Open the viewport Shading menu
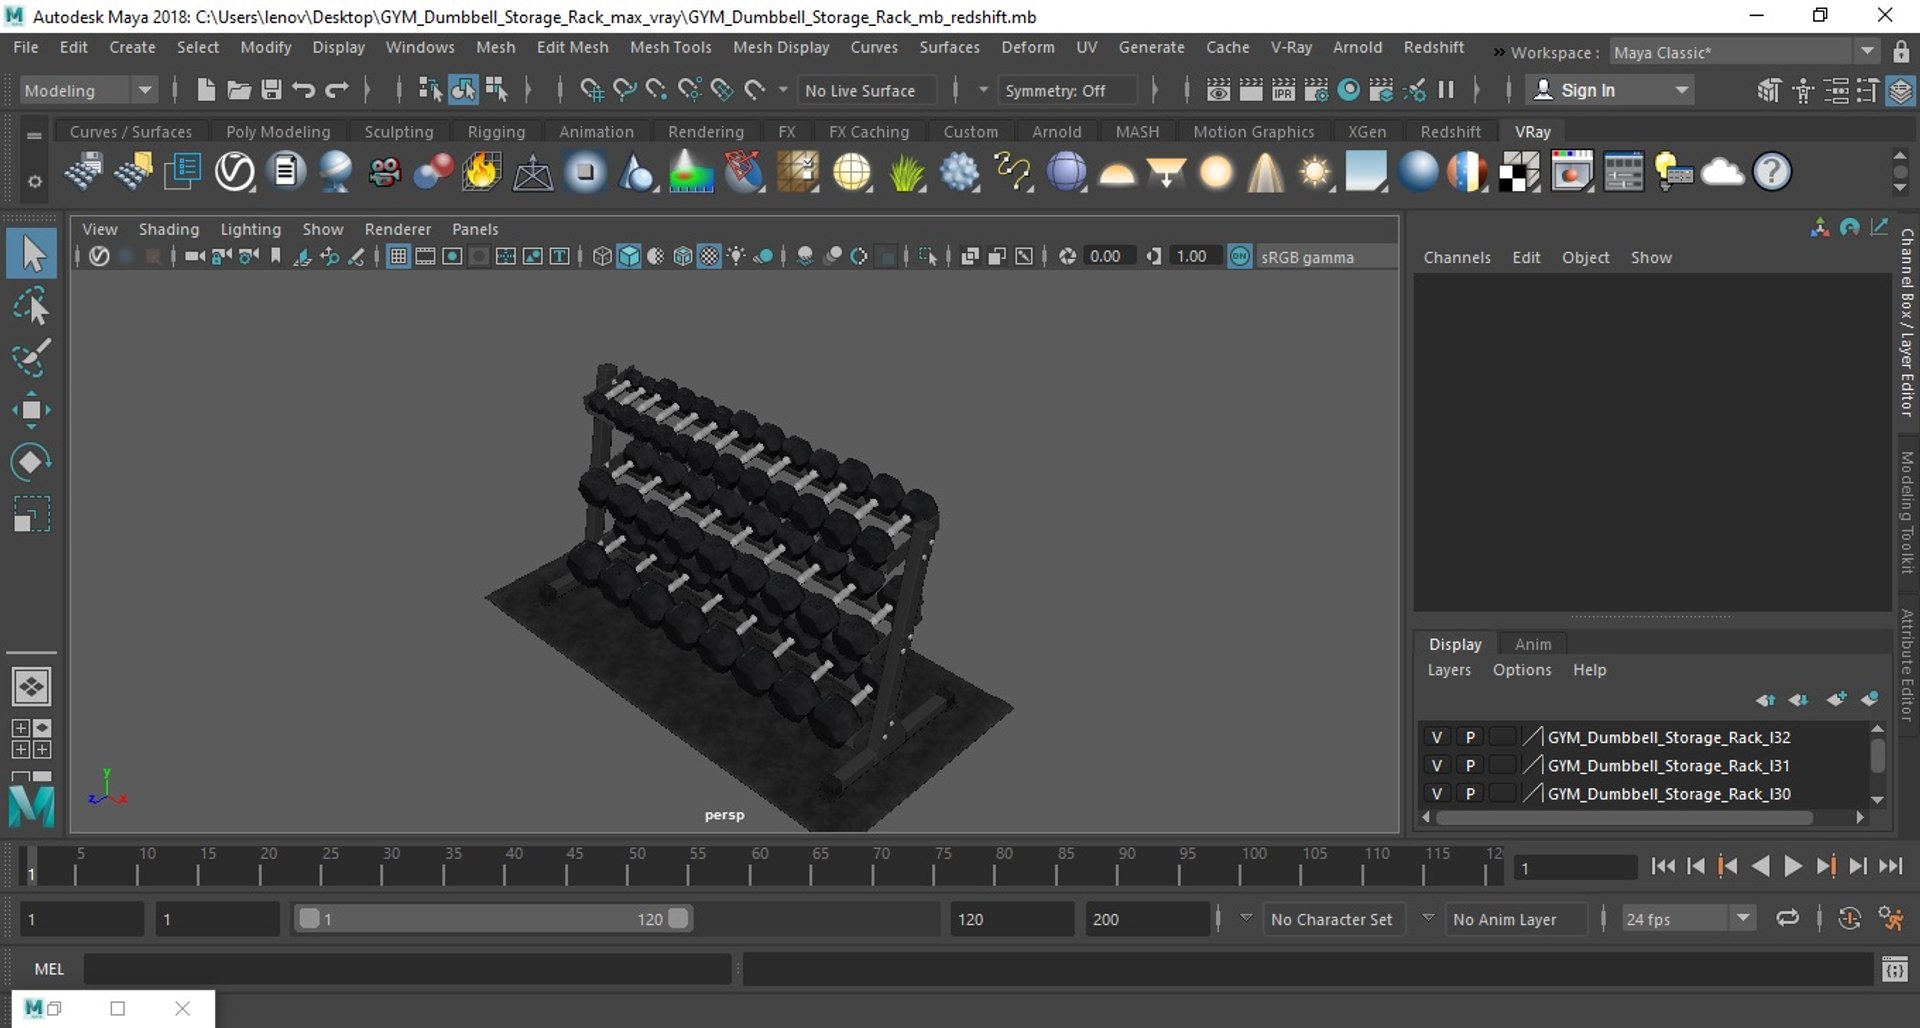 (x=168, y=229)
